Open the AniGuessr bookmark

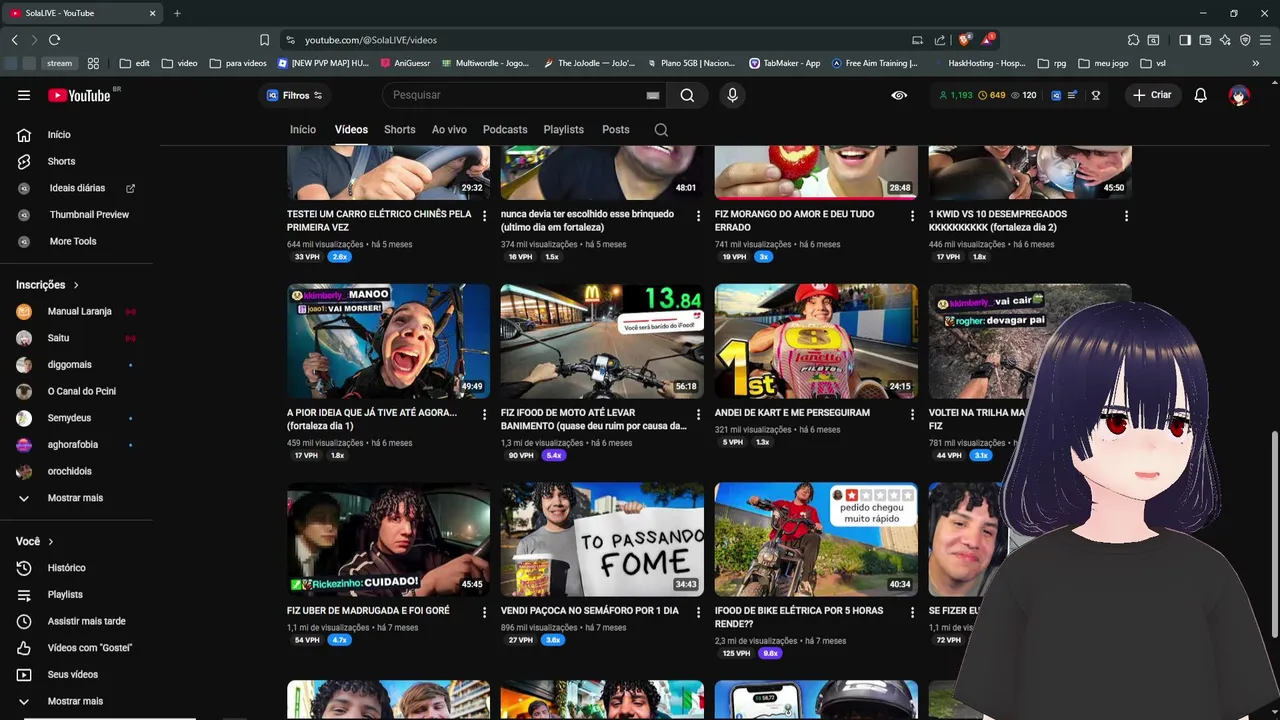(405, 63)
